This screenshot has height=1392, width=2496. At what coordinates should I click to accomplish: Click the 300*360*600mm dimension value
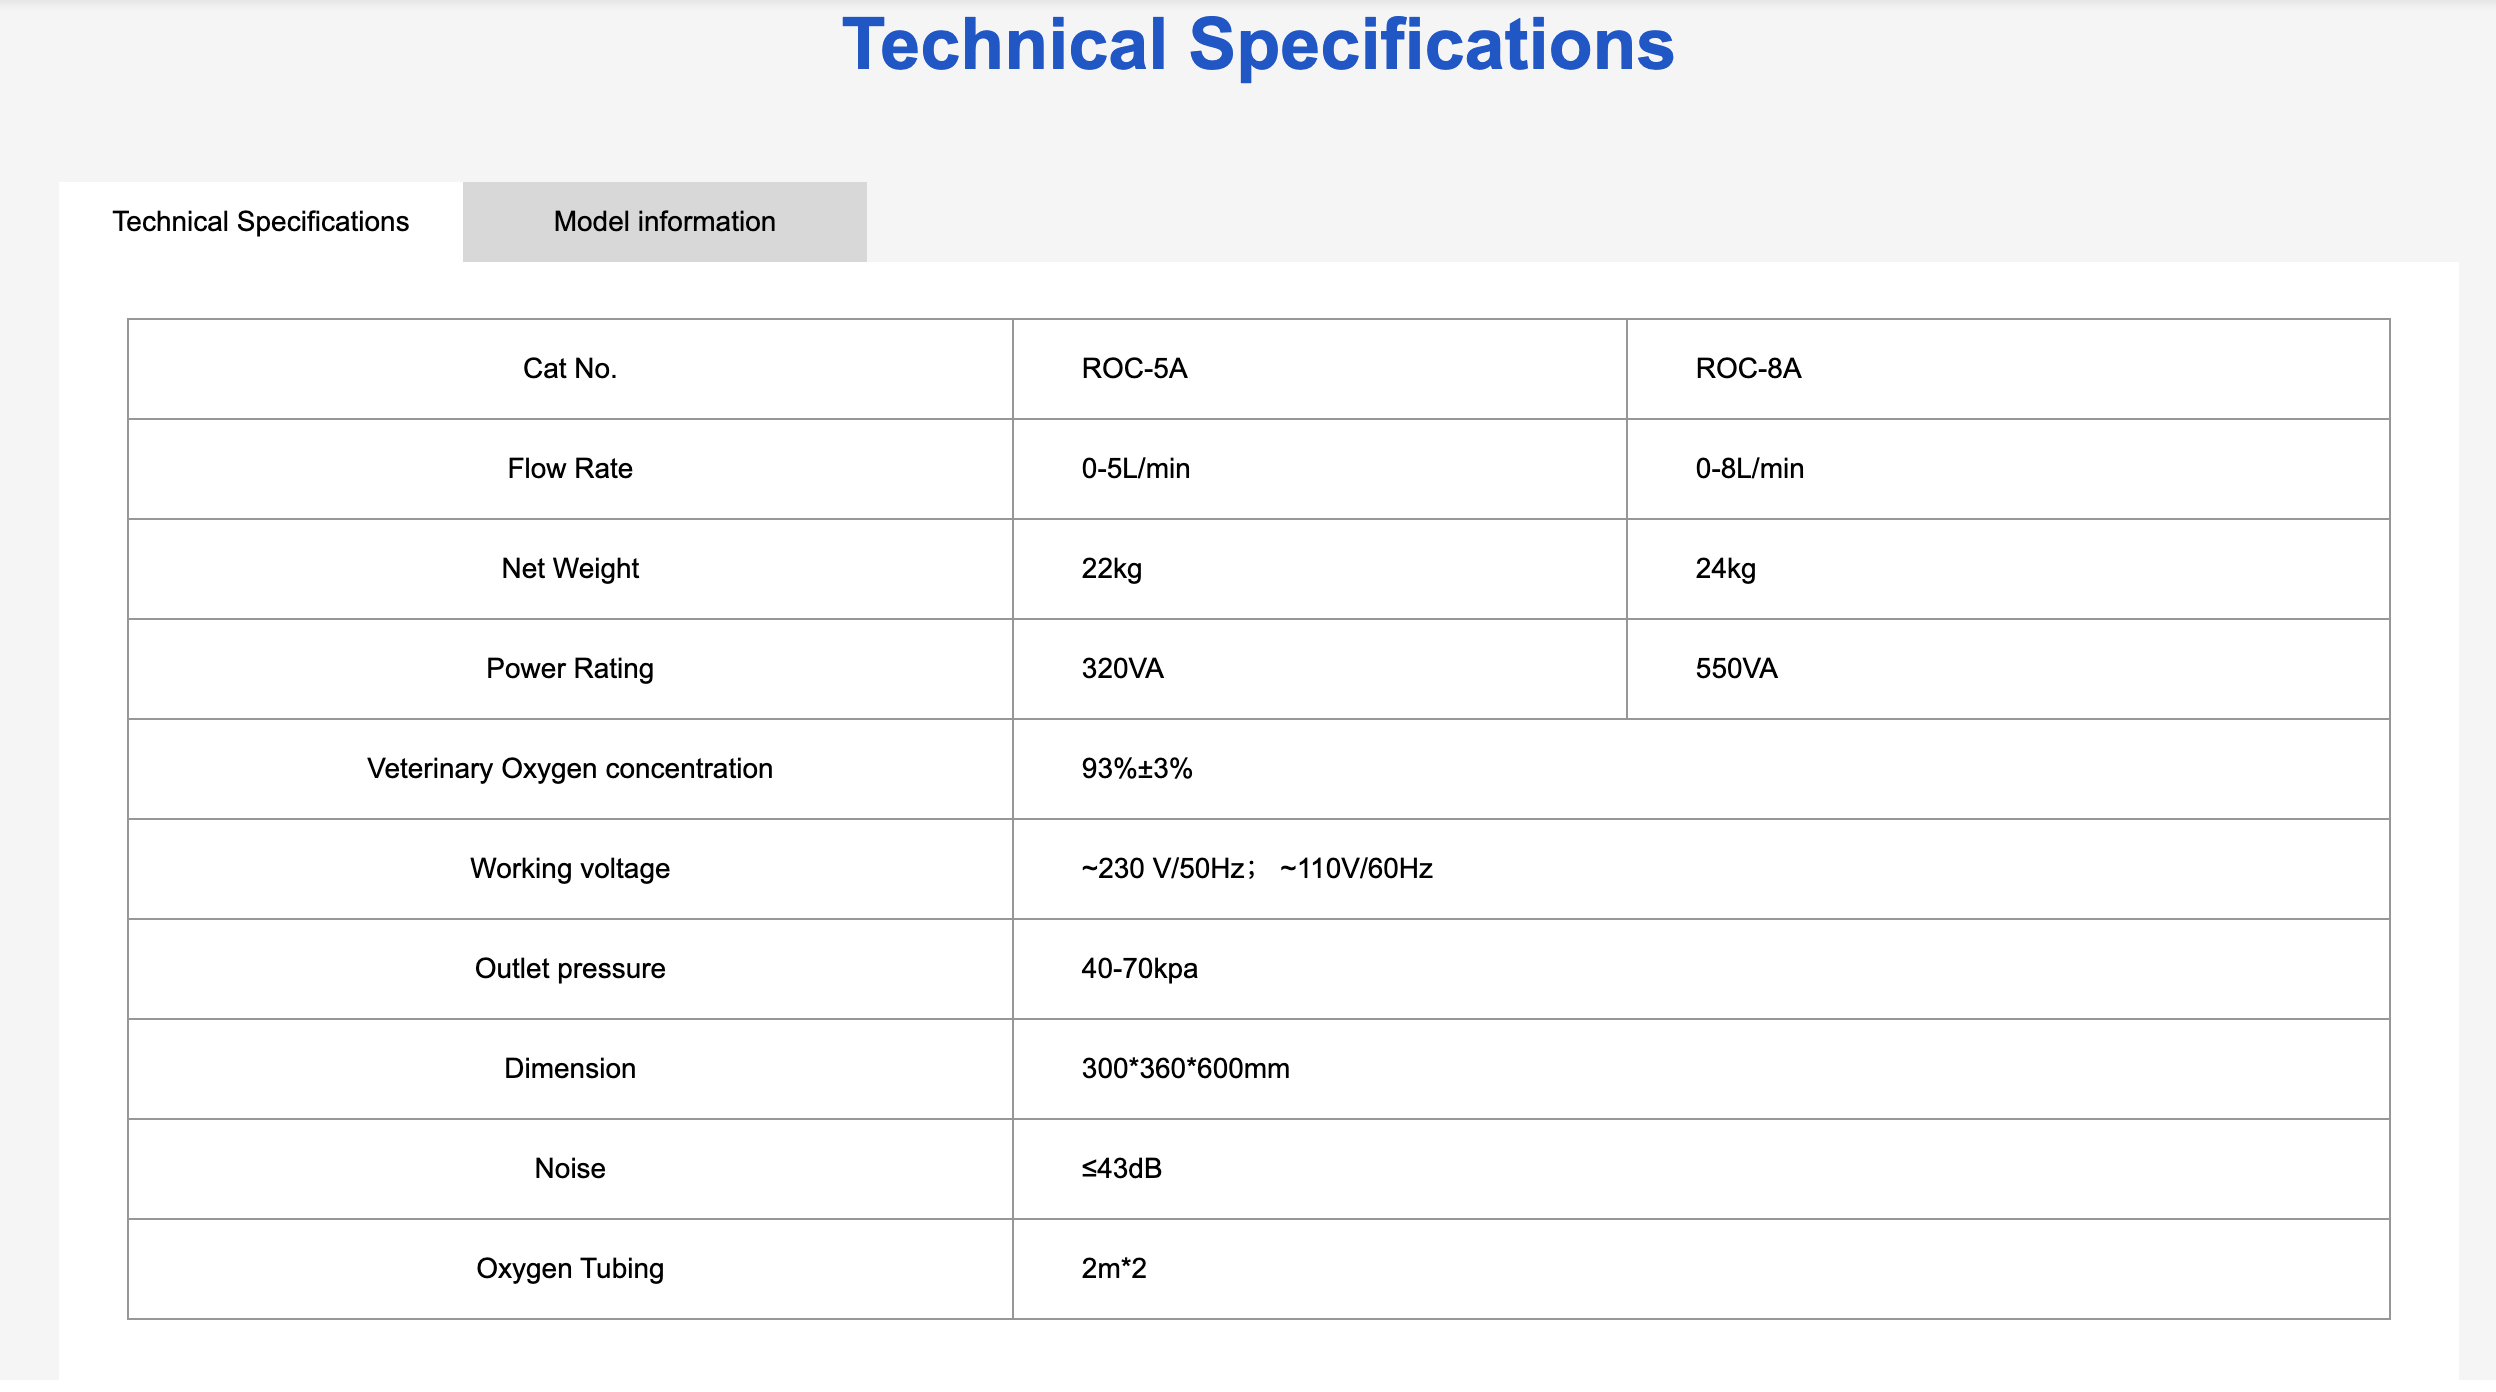1185,1068
